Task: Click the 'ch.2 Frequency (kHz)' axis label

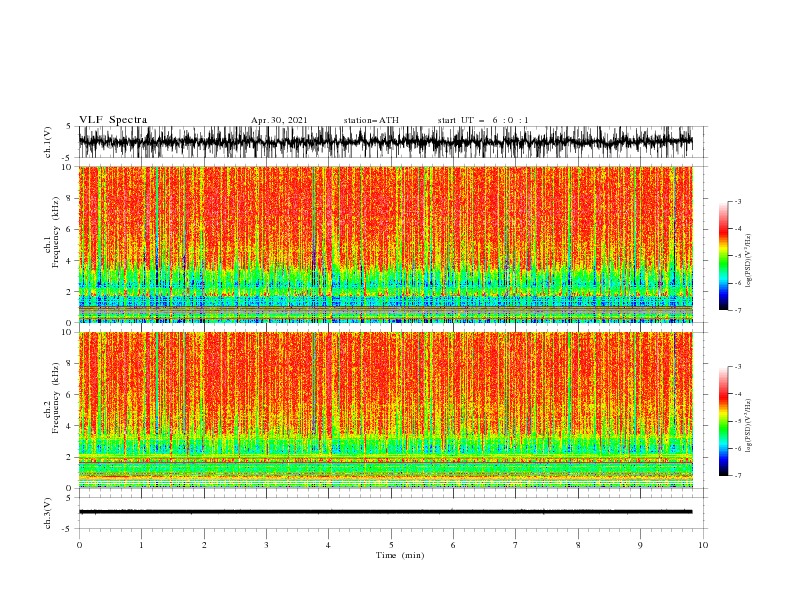Action: 51,398
